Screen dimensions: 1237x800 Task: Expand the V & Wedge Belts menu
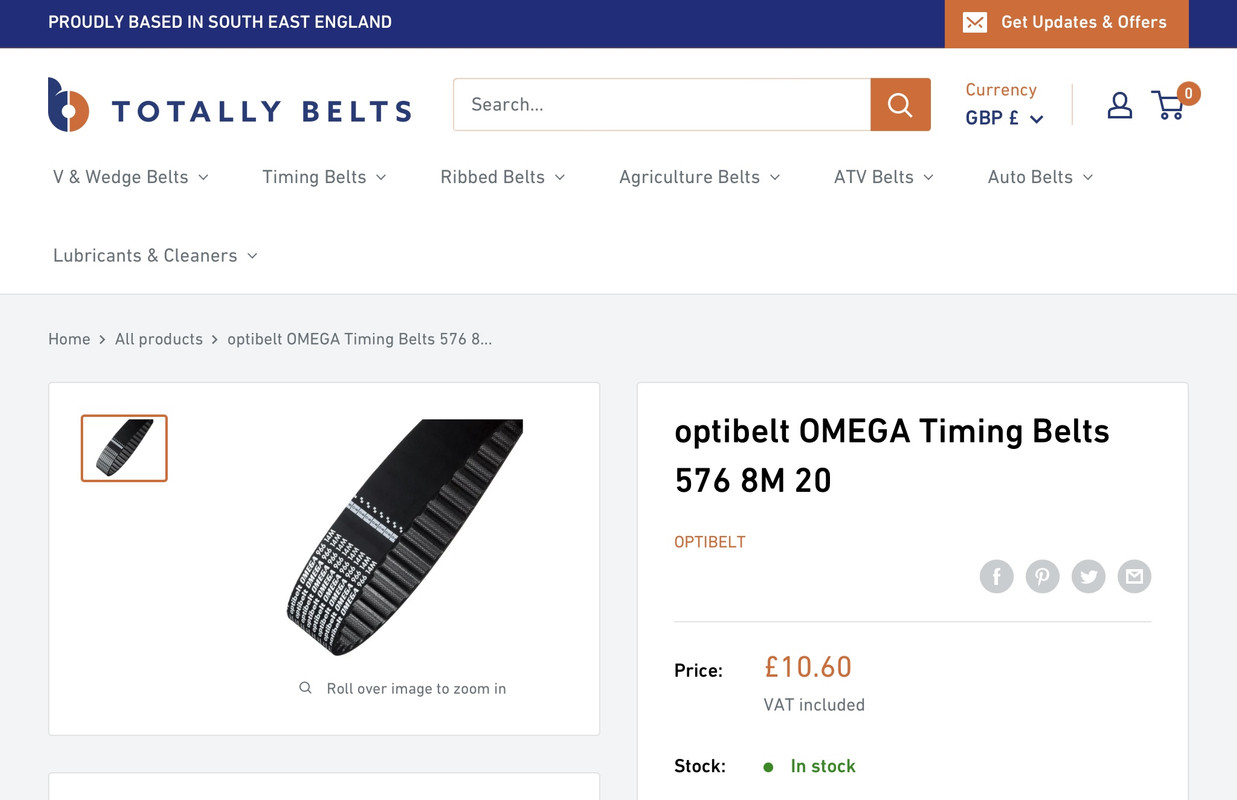pyautogui.click(x=131, y=177)
